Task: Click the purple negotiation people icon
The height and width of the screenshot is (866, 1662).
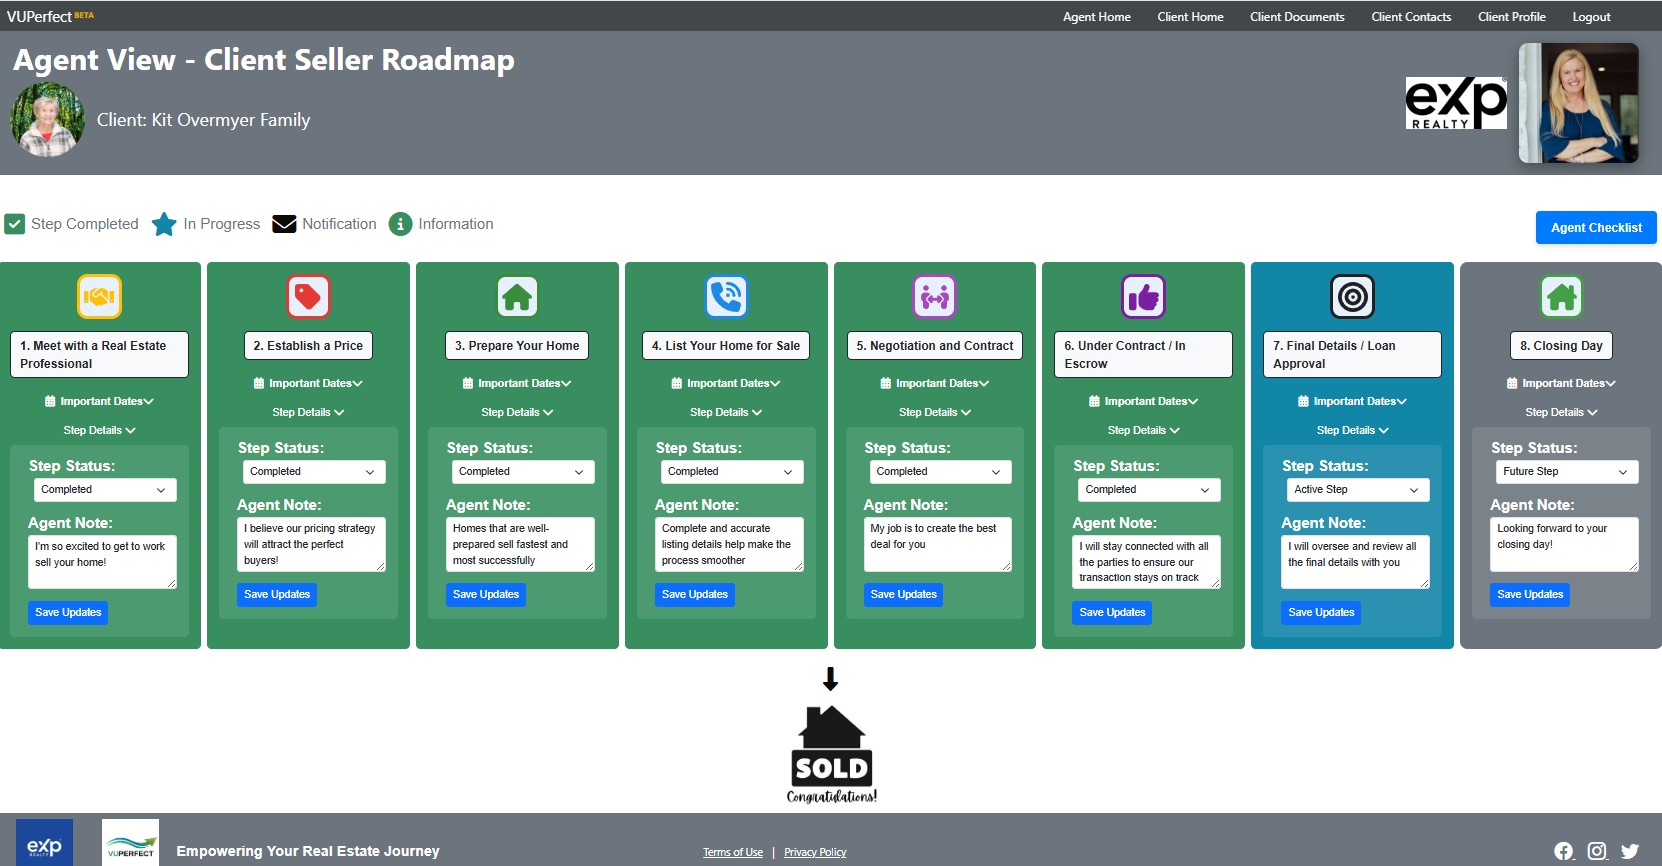Action: tap(935, 296)
